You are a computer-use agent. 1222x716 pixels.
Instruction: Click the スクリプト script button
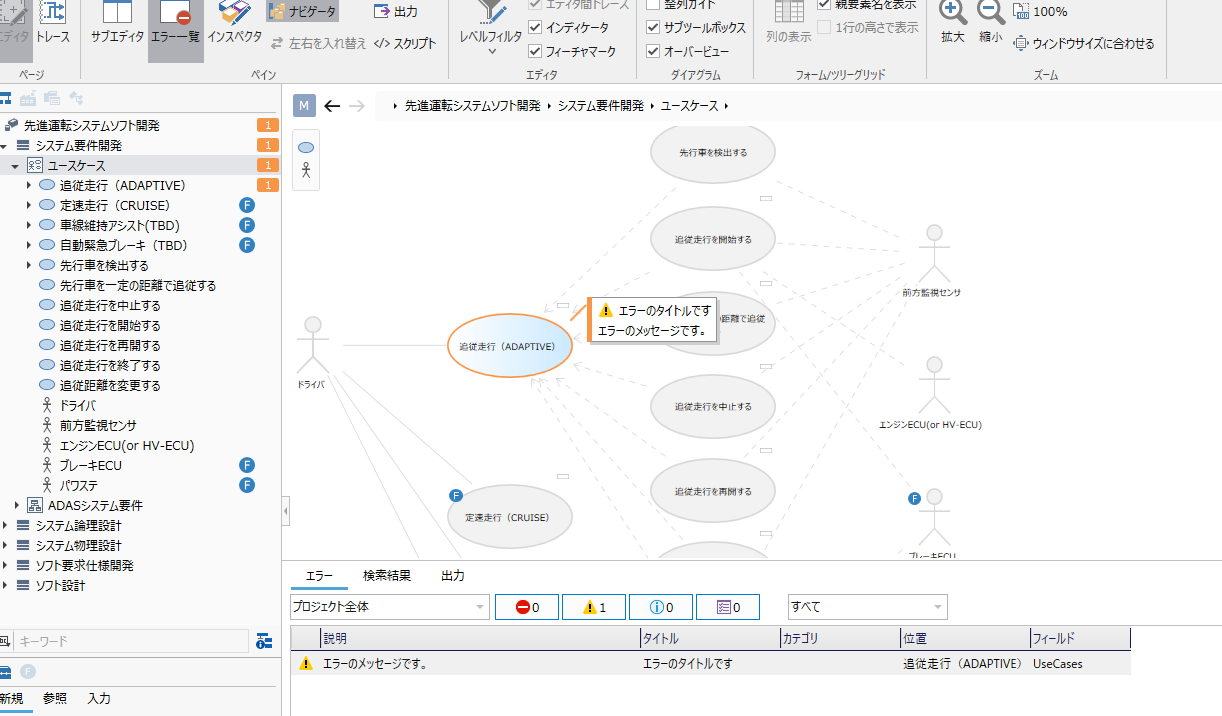coord(405,43)
